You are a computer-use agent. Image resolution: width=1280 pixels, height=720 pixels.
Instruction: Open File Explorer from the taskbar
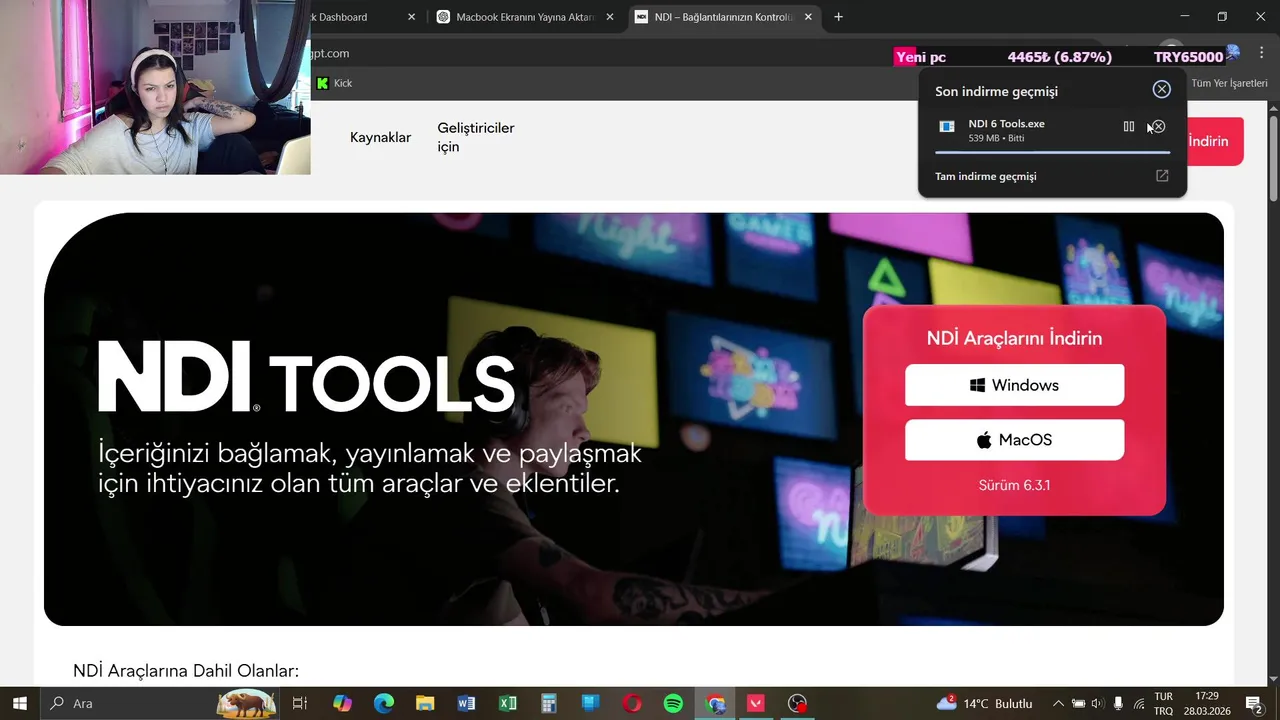[x=425, y=703]
